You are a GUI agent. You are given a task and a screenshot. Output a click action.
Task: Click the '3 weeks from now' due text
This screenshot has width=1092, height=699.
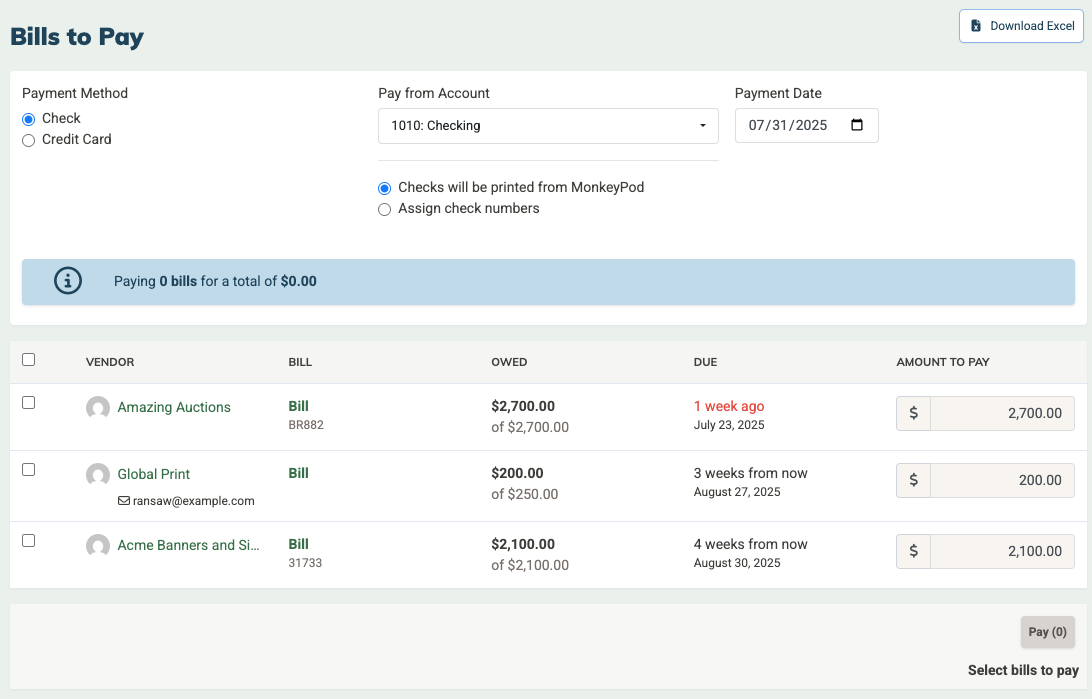coord(751,473)
